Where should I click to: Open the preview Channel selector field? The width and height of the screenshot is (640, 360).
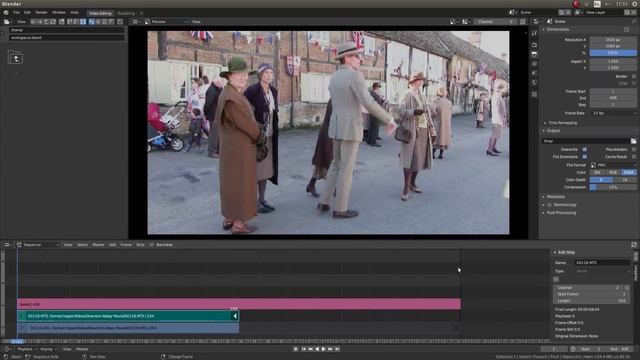[496, 22]
